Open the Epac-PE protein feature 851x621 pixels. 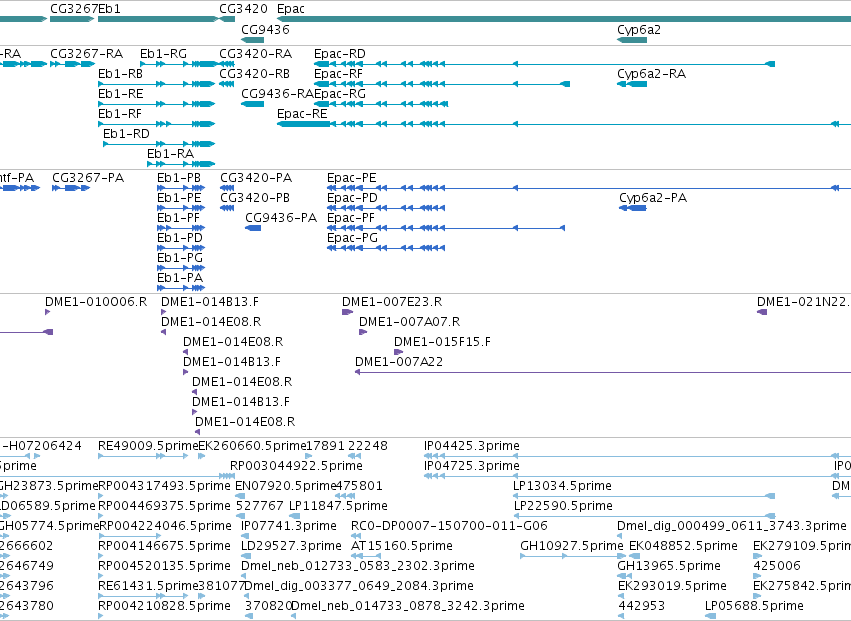[x=589, y=188]
